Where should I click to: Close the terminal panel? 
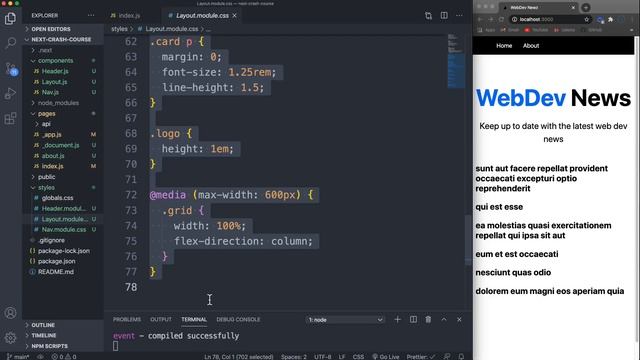tap(459, 320)
